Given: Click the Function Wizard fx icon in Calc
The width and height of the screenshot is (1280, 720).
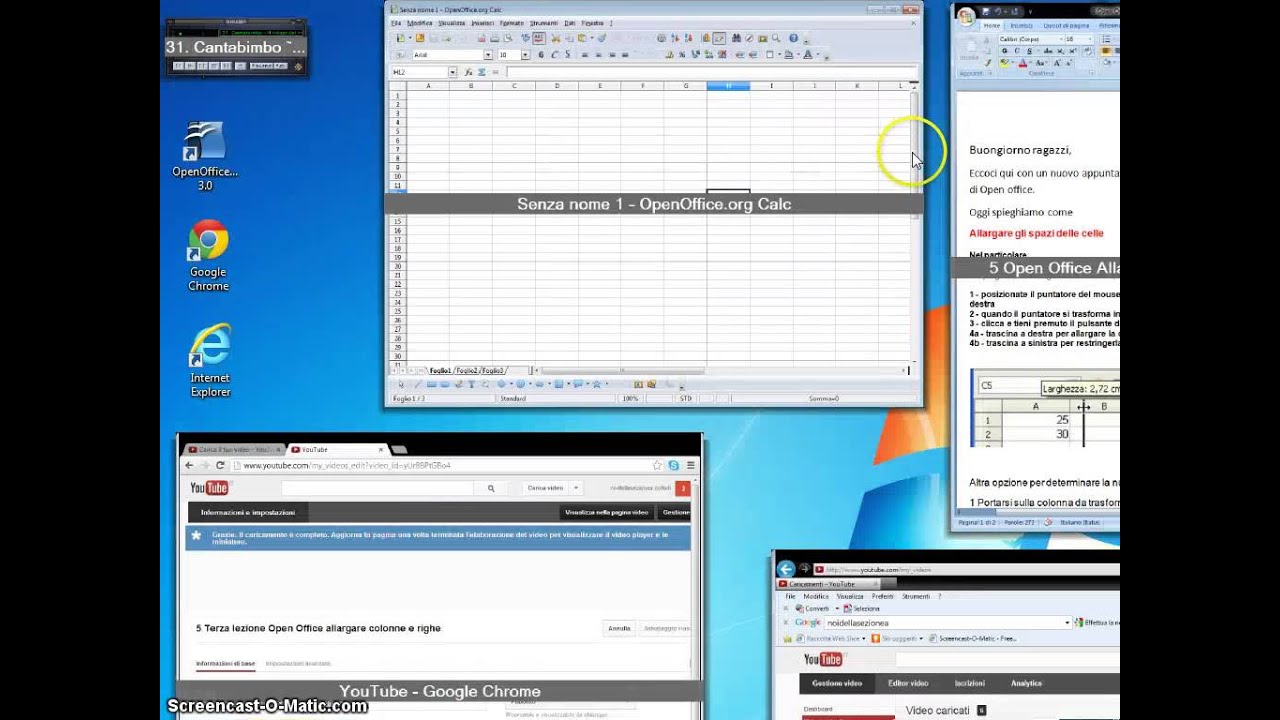Looking at the screenshot, I should (x=468, y=72).
